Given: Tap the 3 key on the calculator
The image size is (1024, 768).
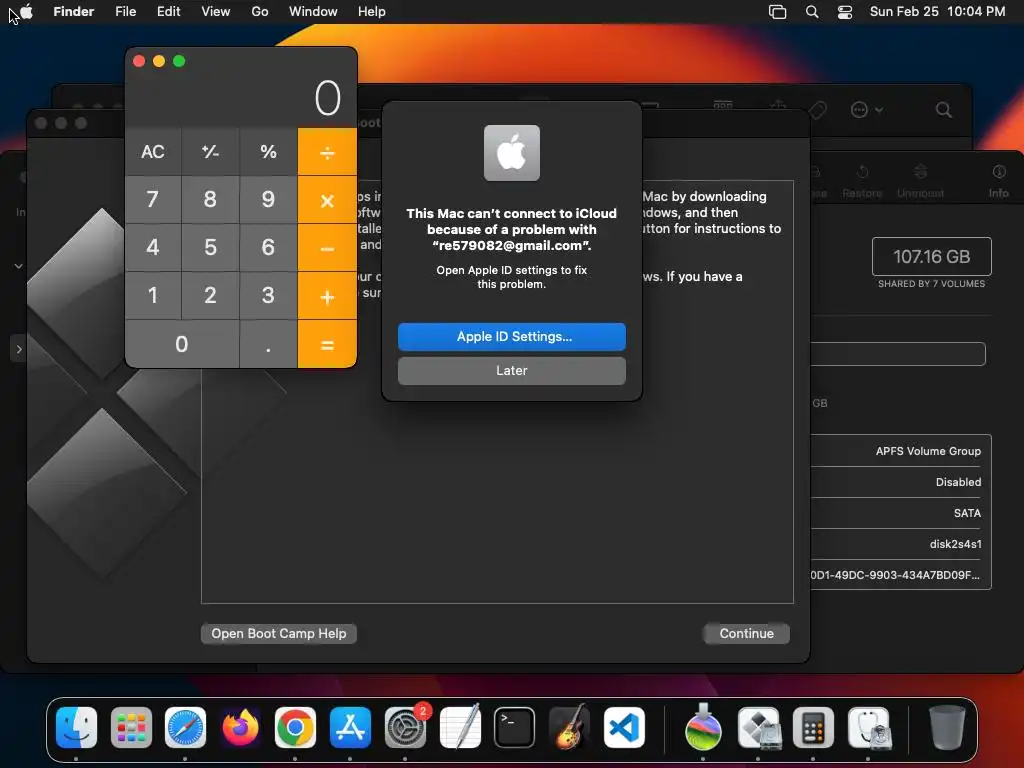Looking at the screenshot, I should click(268, 295).
